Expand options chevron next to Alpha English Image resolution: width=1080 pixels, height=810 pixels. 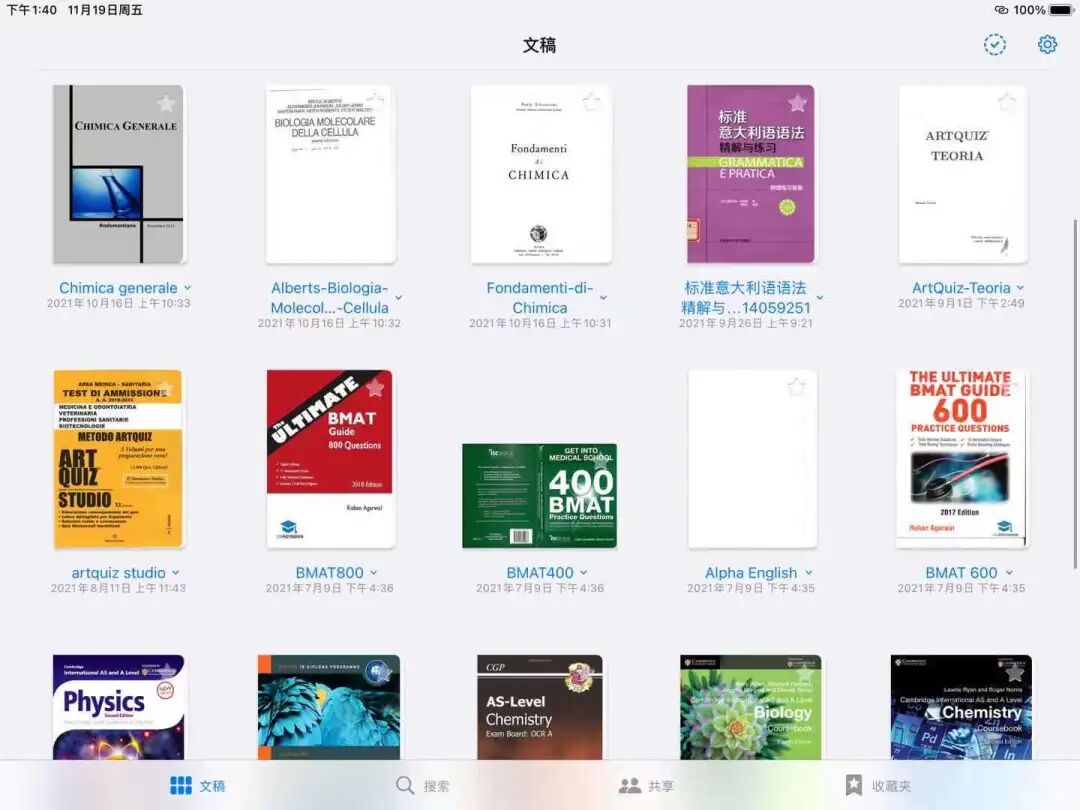click(809, 573)
